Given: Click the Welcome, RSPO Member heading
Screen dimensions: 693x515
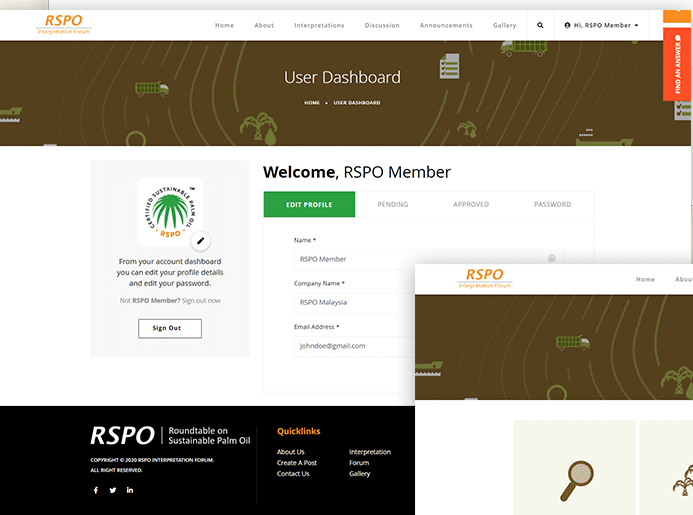Looking at the screenshot, I should (x=357, y=172).
